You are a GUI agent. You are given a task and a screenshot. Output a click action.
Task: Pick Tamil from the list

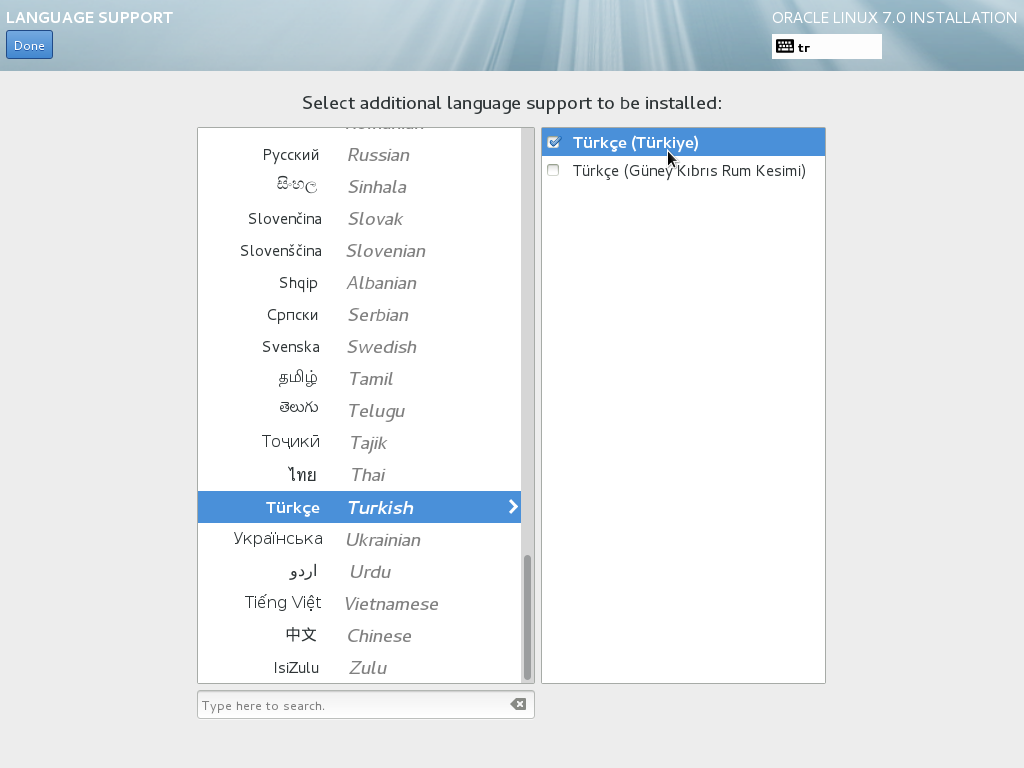[x=359, y=379]
